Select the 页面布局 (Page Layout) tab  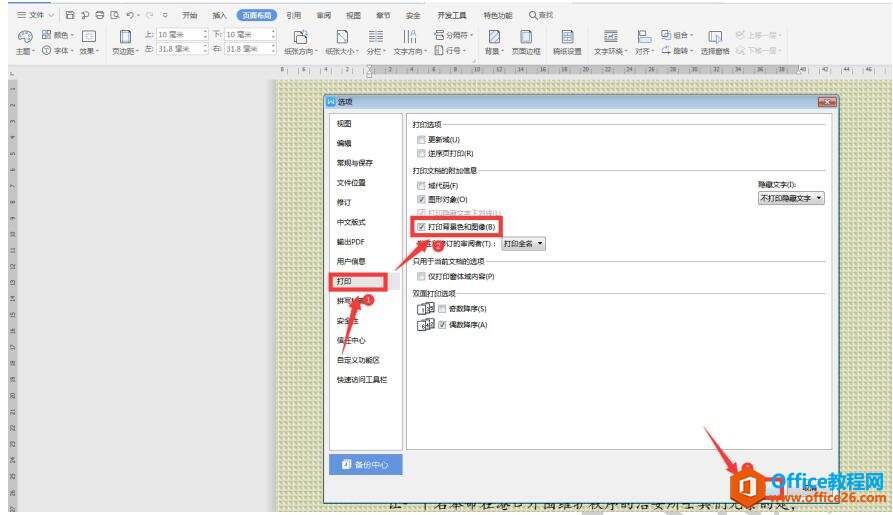[257, 15]
